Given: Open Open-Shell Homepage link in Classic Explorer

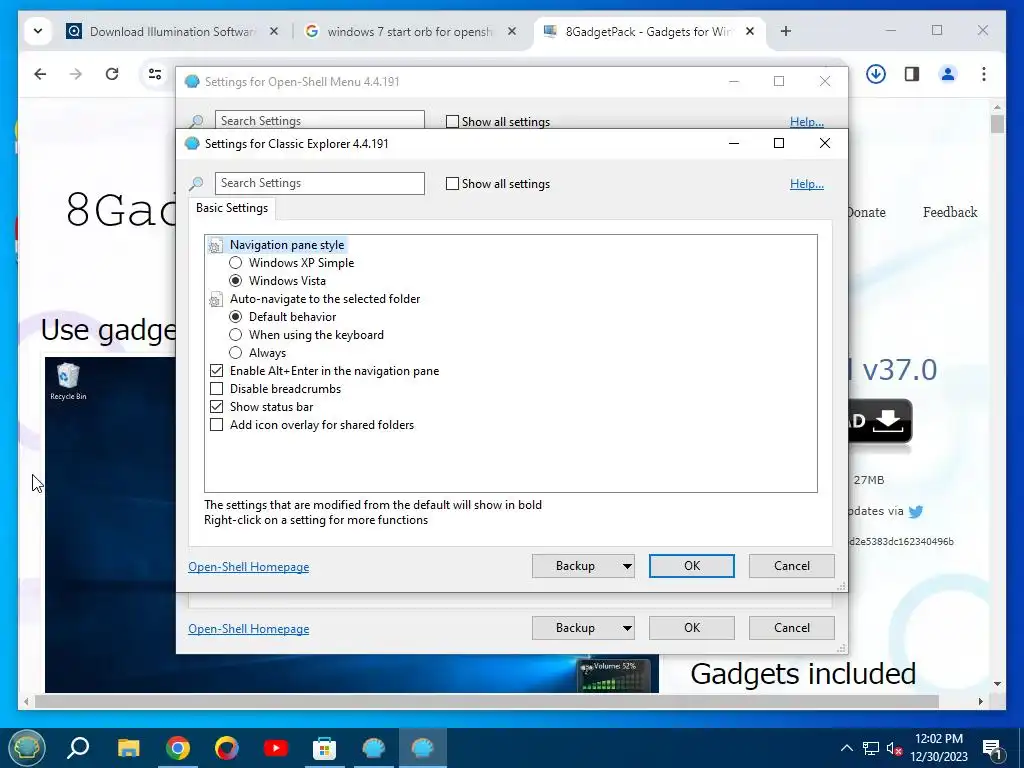Looking at the screenshot, I should click(x=248, y=567).
